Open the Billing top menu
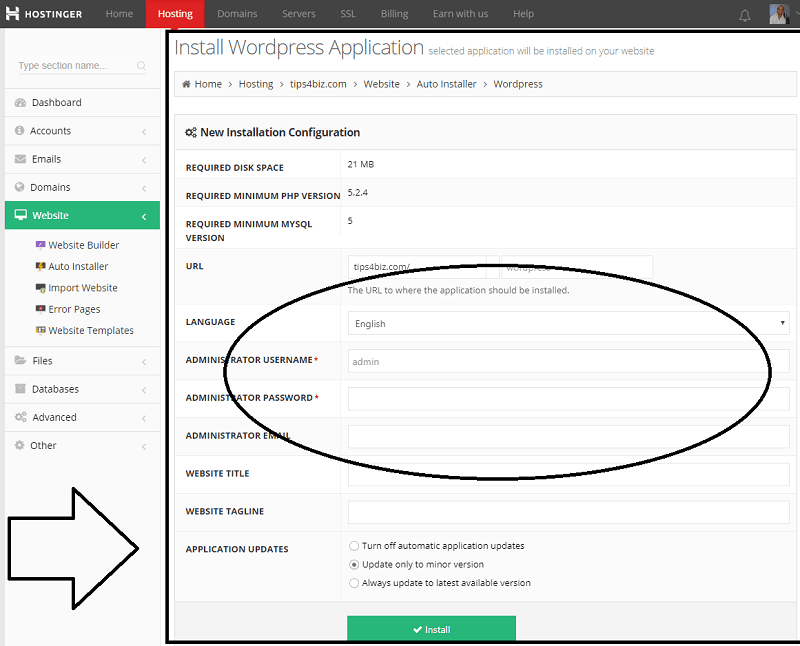800x646 pixels. (x=394, y=14)
